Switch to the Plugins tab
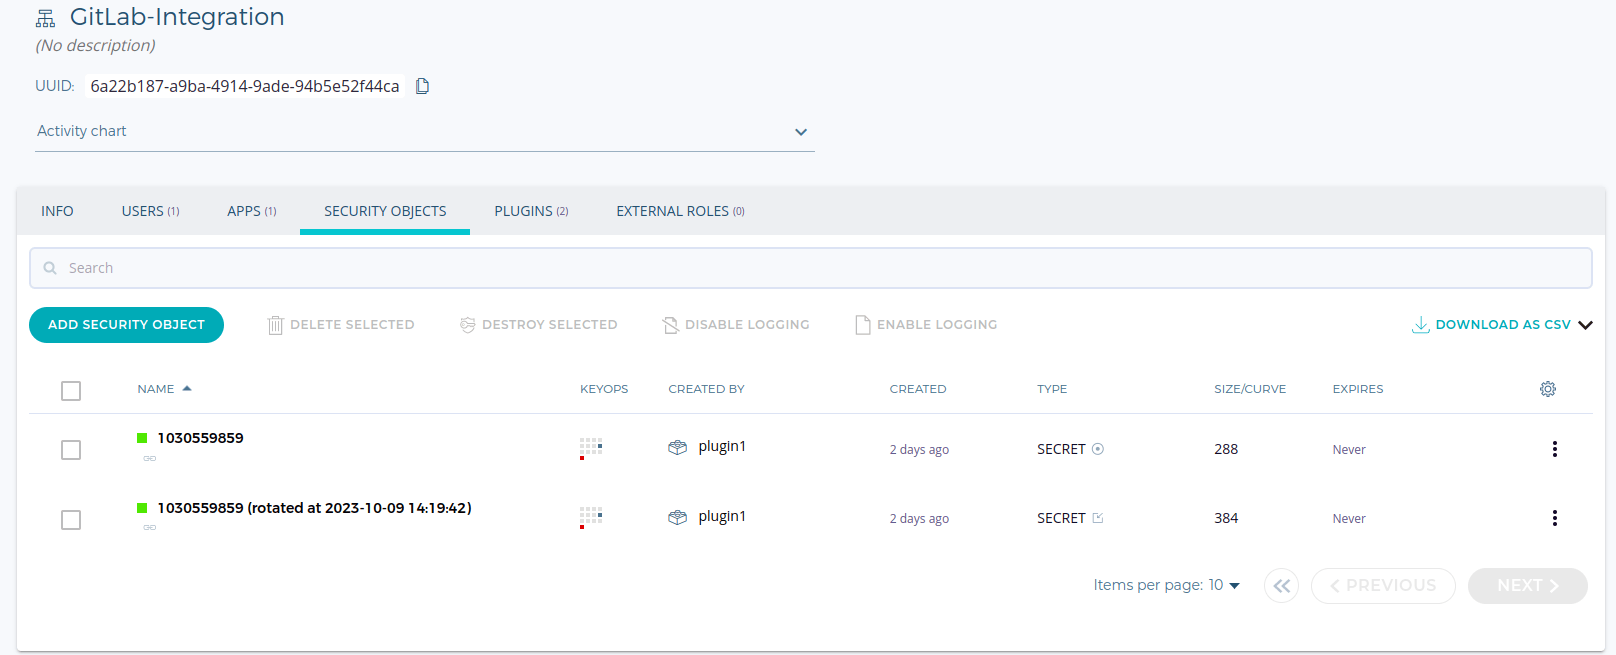This screenshot has width=1616, height=655. click(531, 211)
